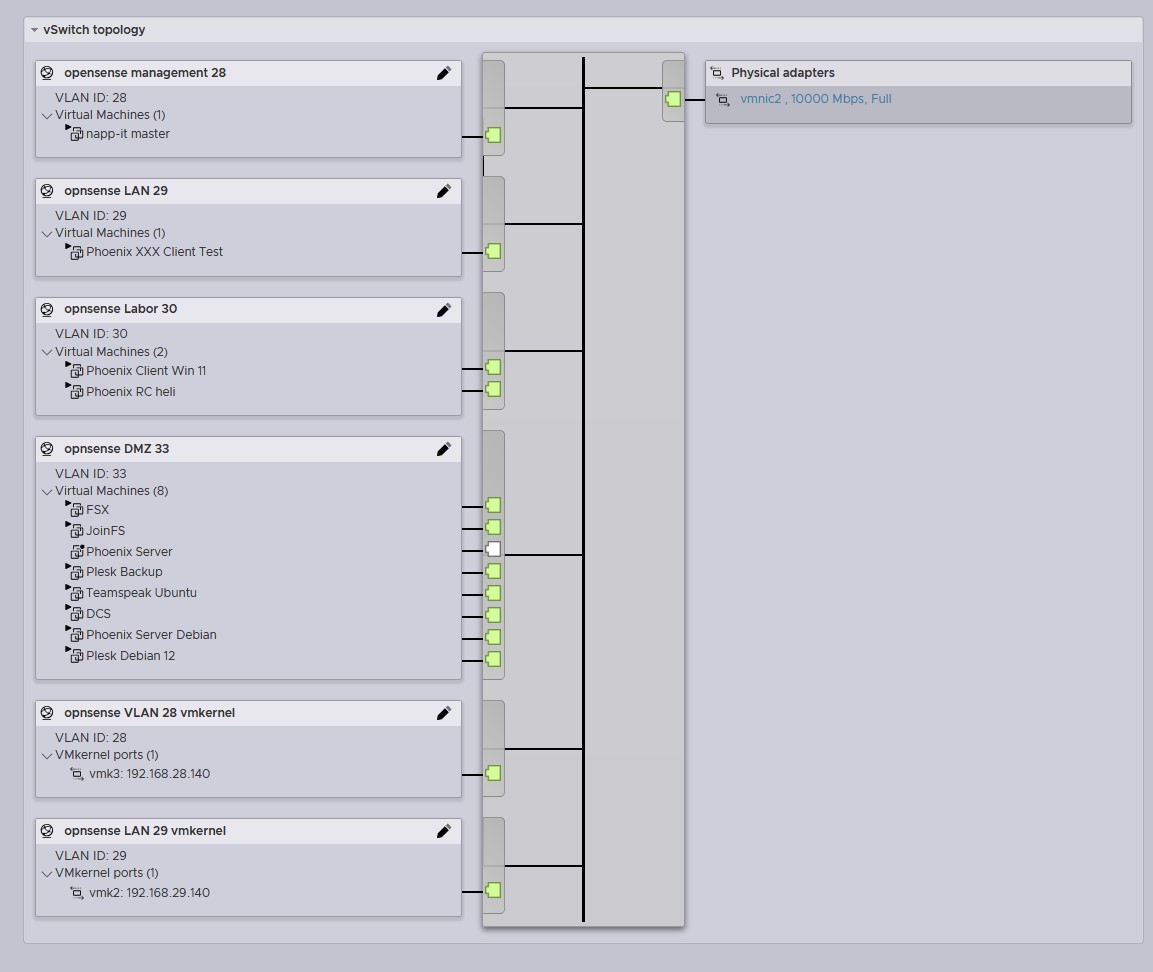Collapse Virtual Machines (8) list in DMZ 33

coord(47,491)
